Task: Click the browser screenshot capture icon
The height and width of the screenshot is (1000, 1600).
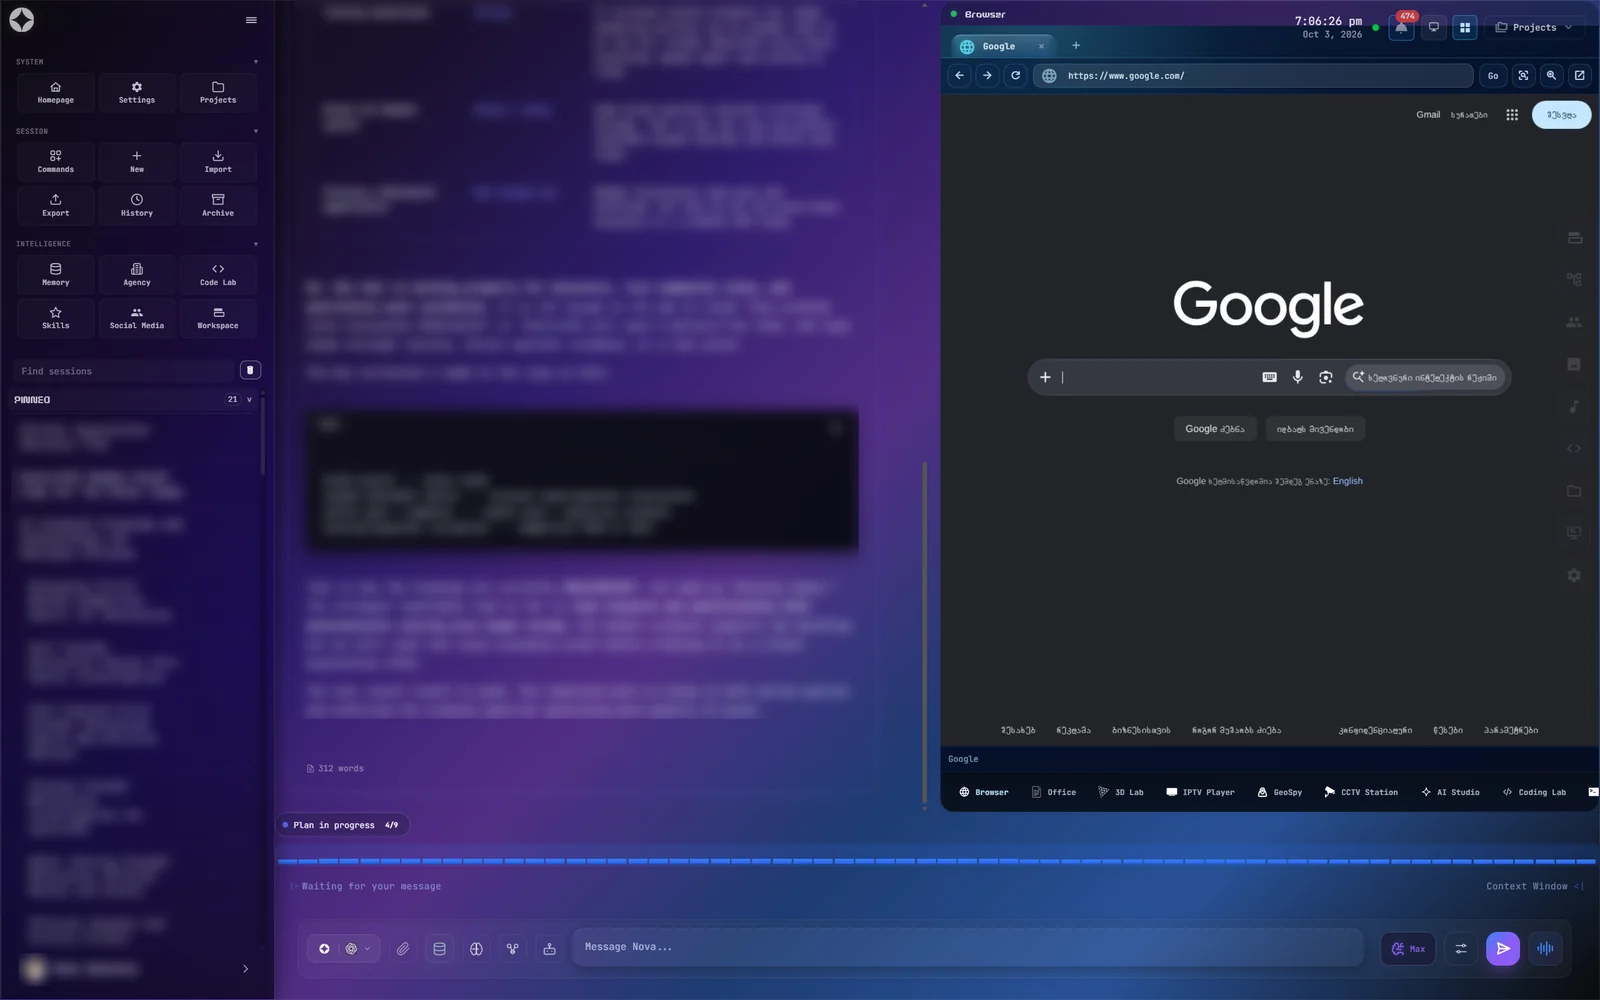Action: coord(1523,75)
